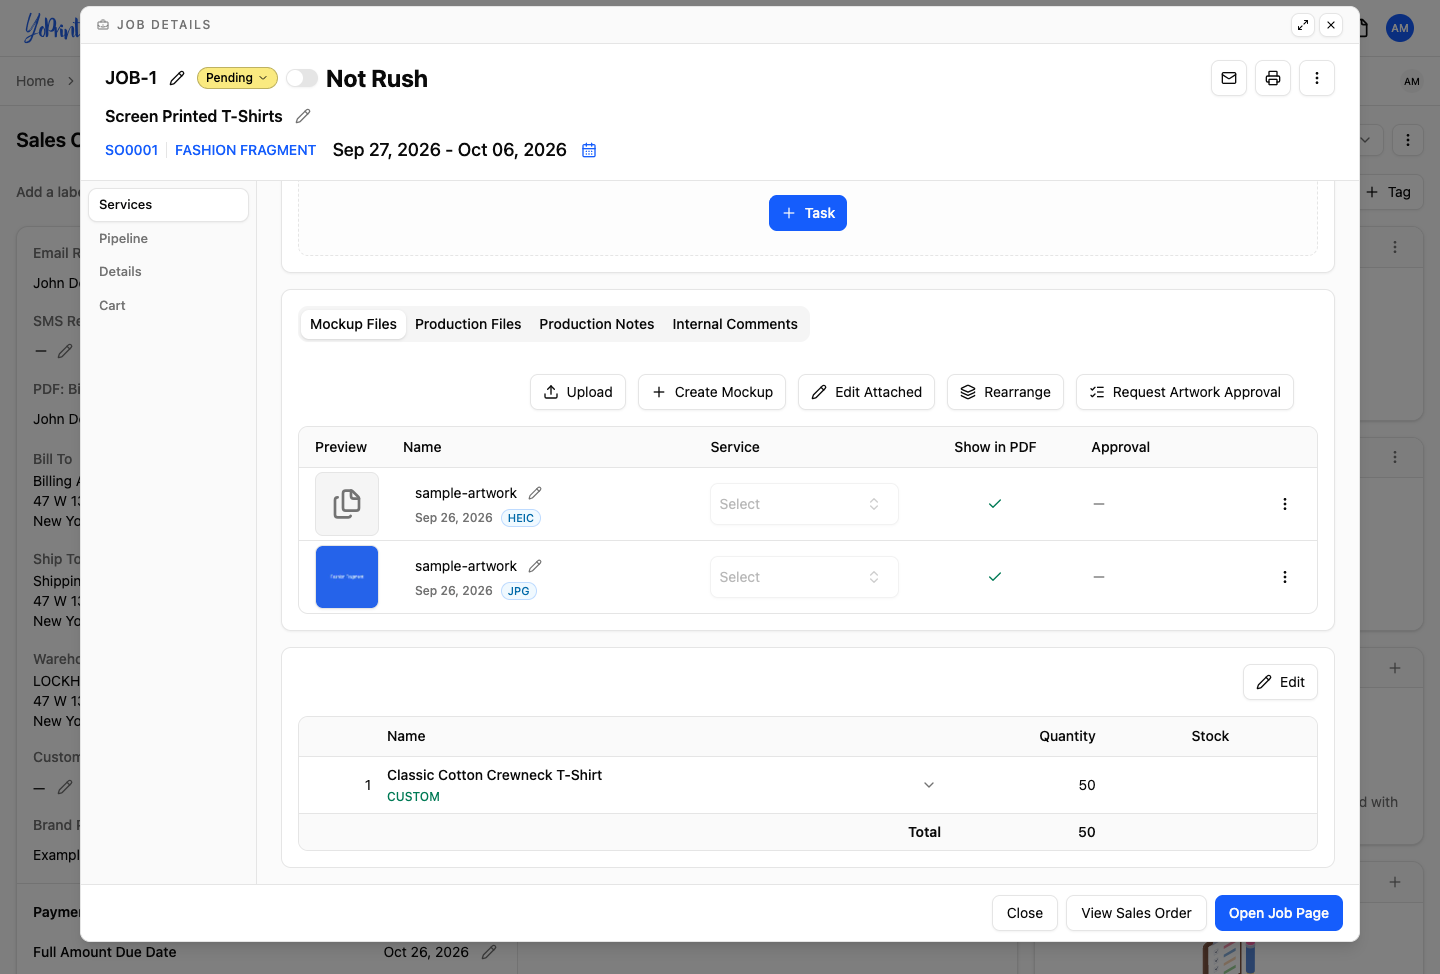Viewport: 1440px width, 974px height.
Task: Print the job using printer icon
Action: 1273,78
